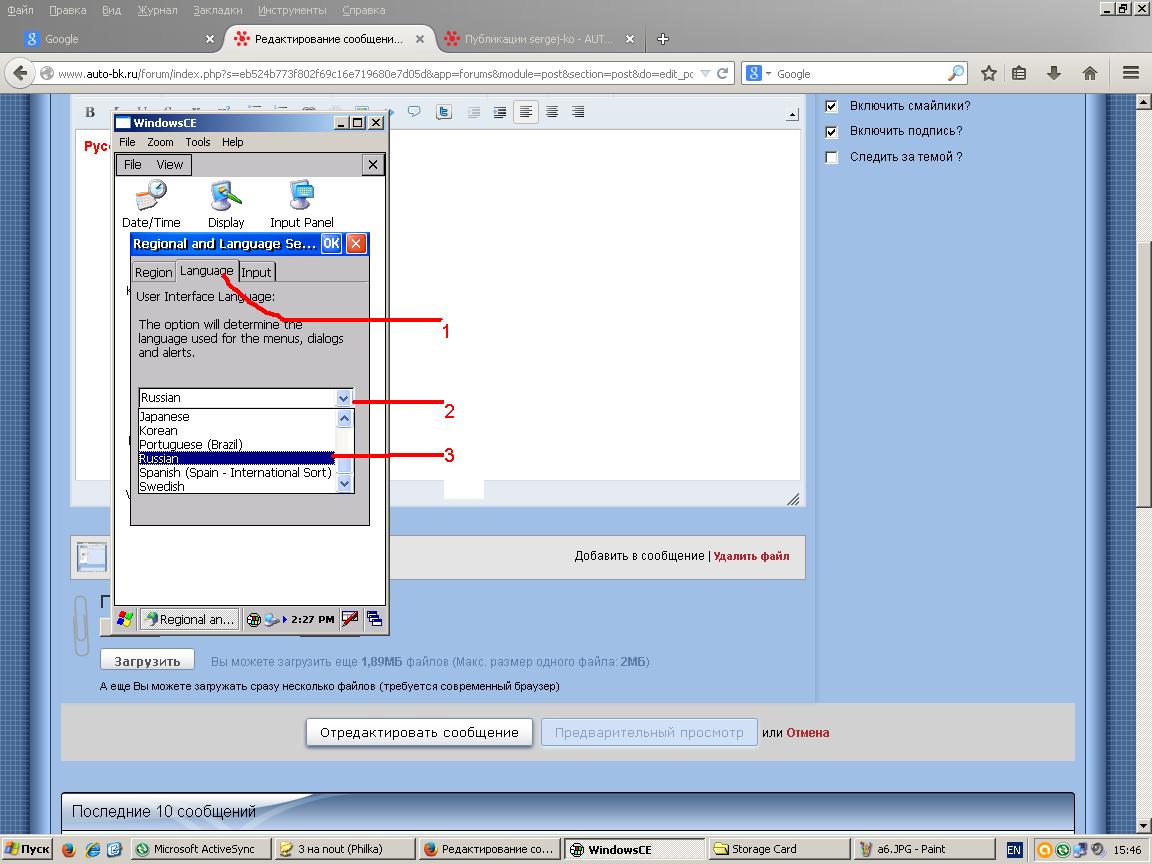The height and width of the screenshot is (864, 1152).
Task: Switch to the 'Публикации sergej-ko' tab
Action: pyautogui.click(x=540, y=39)
